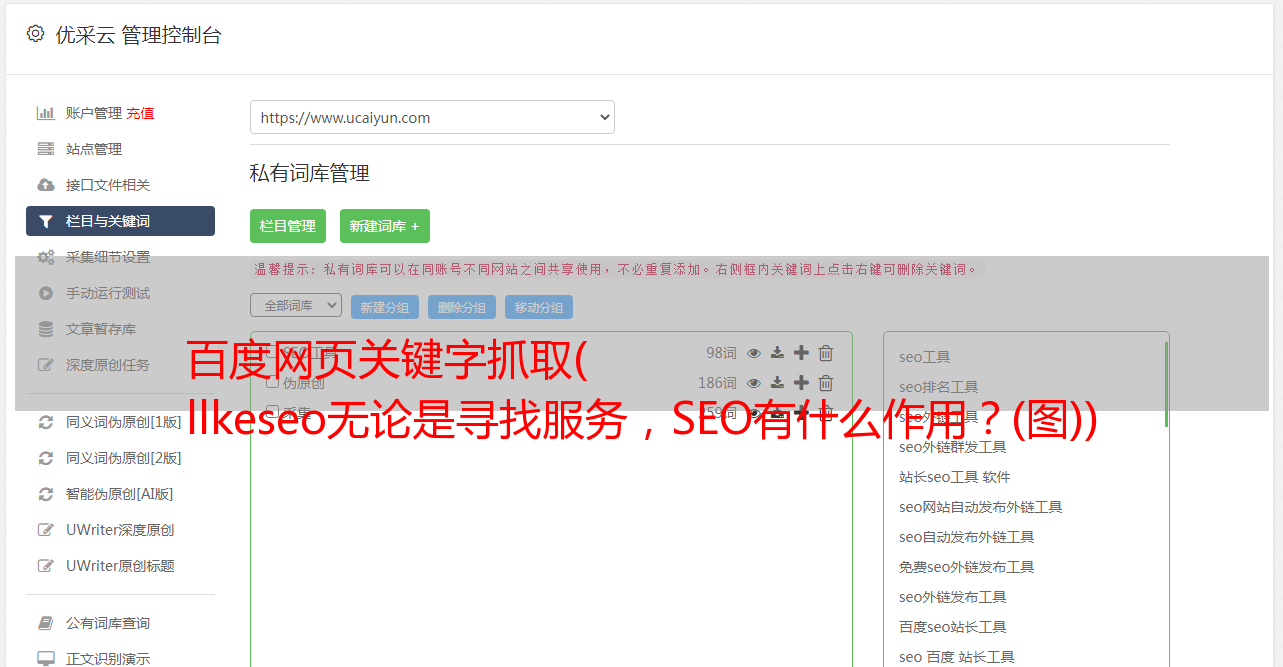Delete the 186词 library with trash icon
Viewport: 1283px width, 667px height.
(x=826, y=383)
